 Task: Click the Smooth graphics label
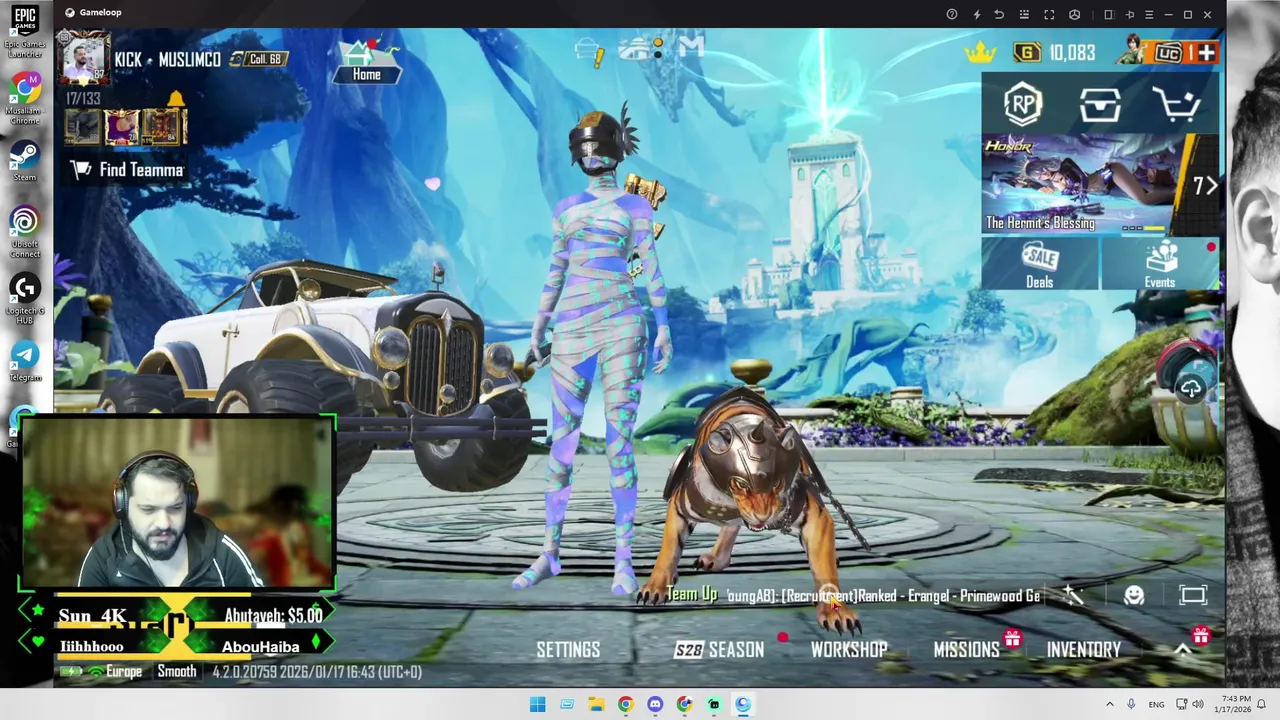coord(177,672)
